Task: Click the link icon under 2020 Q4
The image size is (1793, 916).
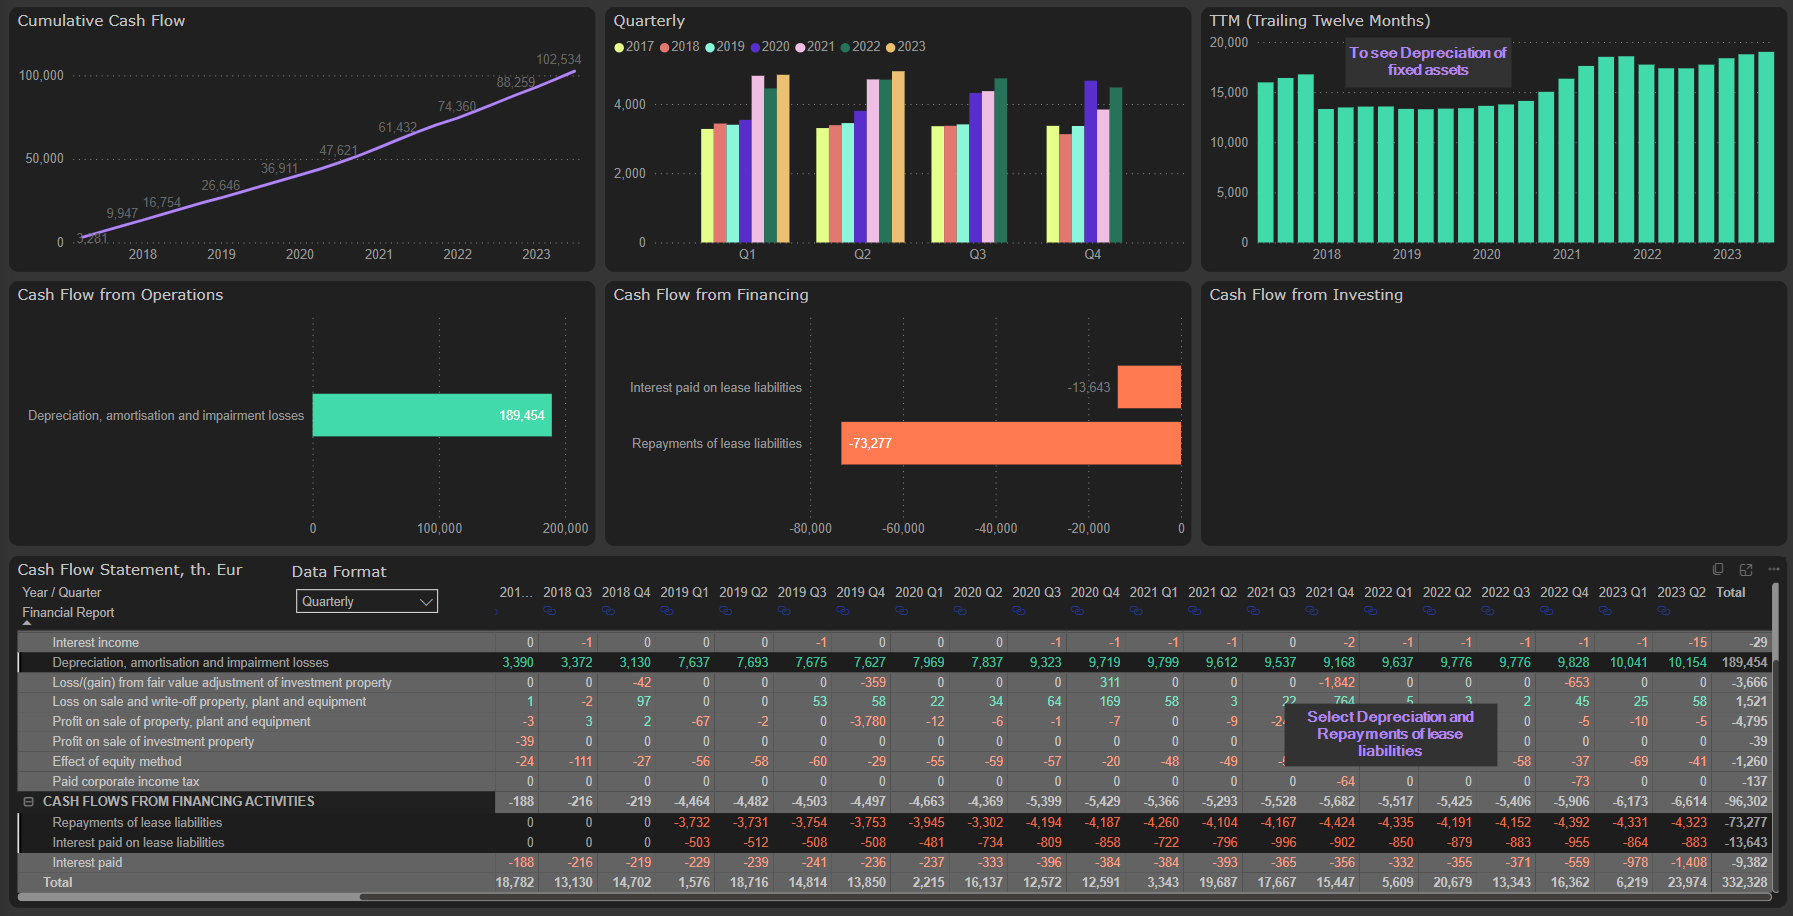Action: point(1077,611)
